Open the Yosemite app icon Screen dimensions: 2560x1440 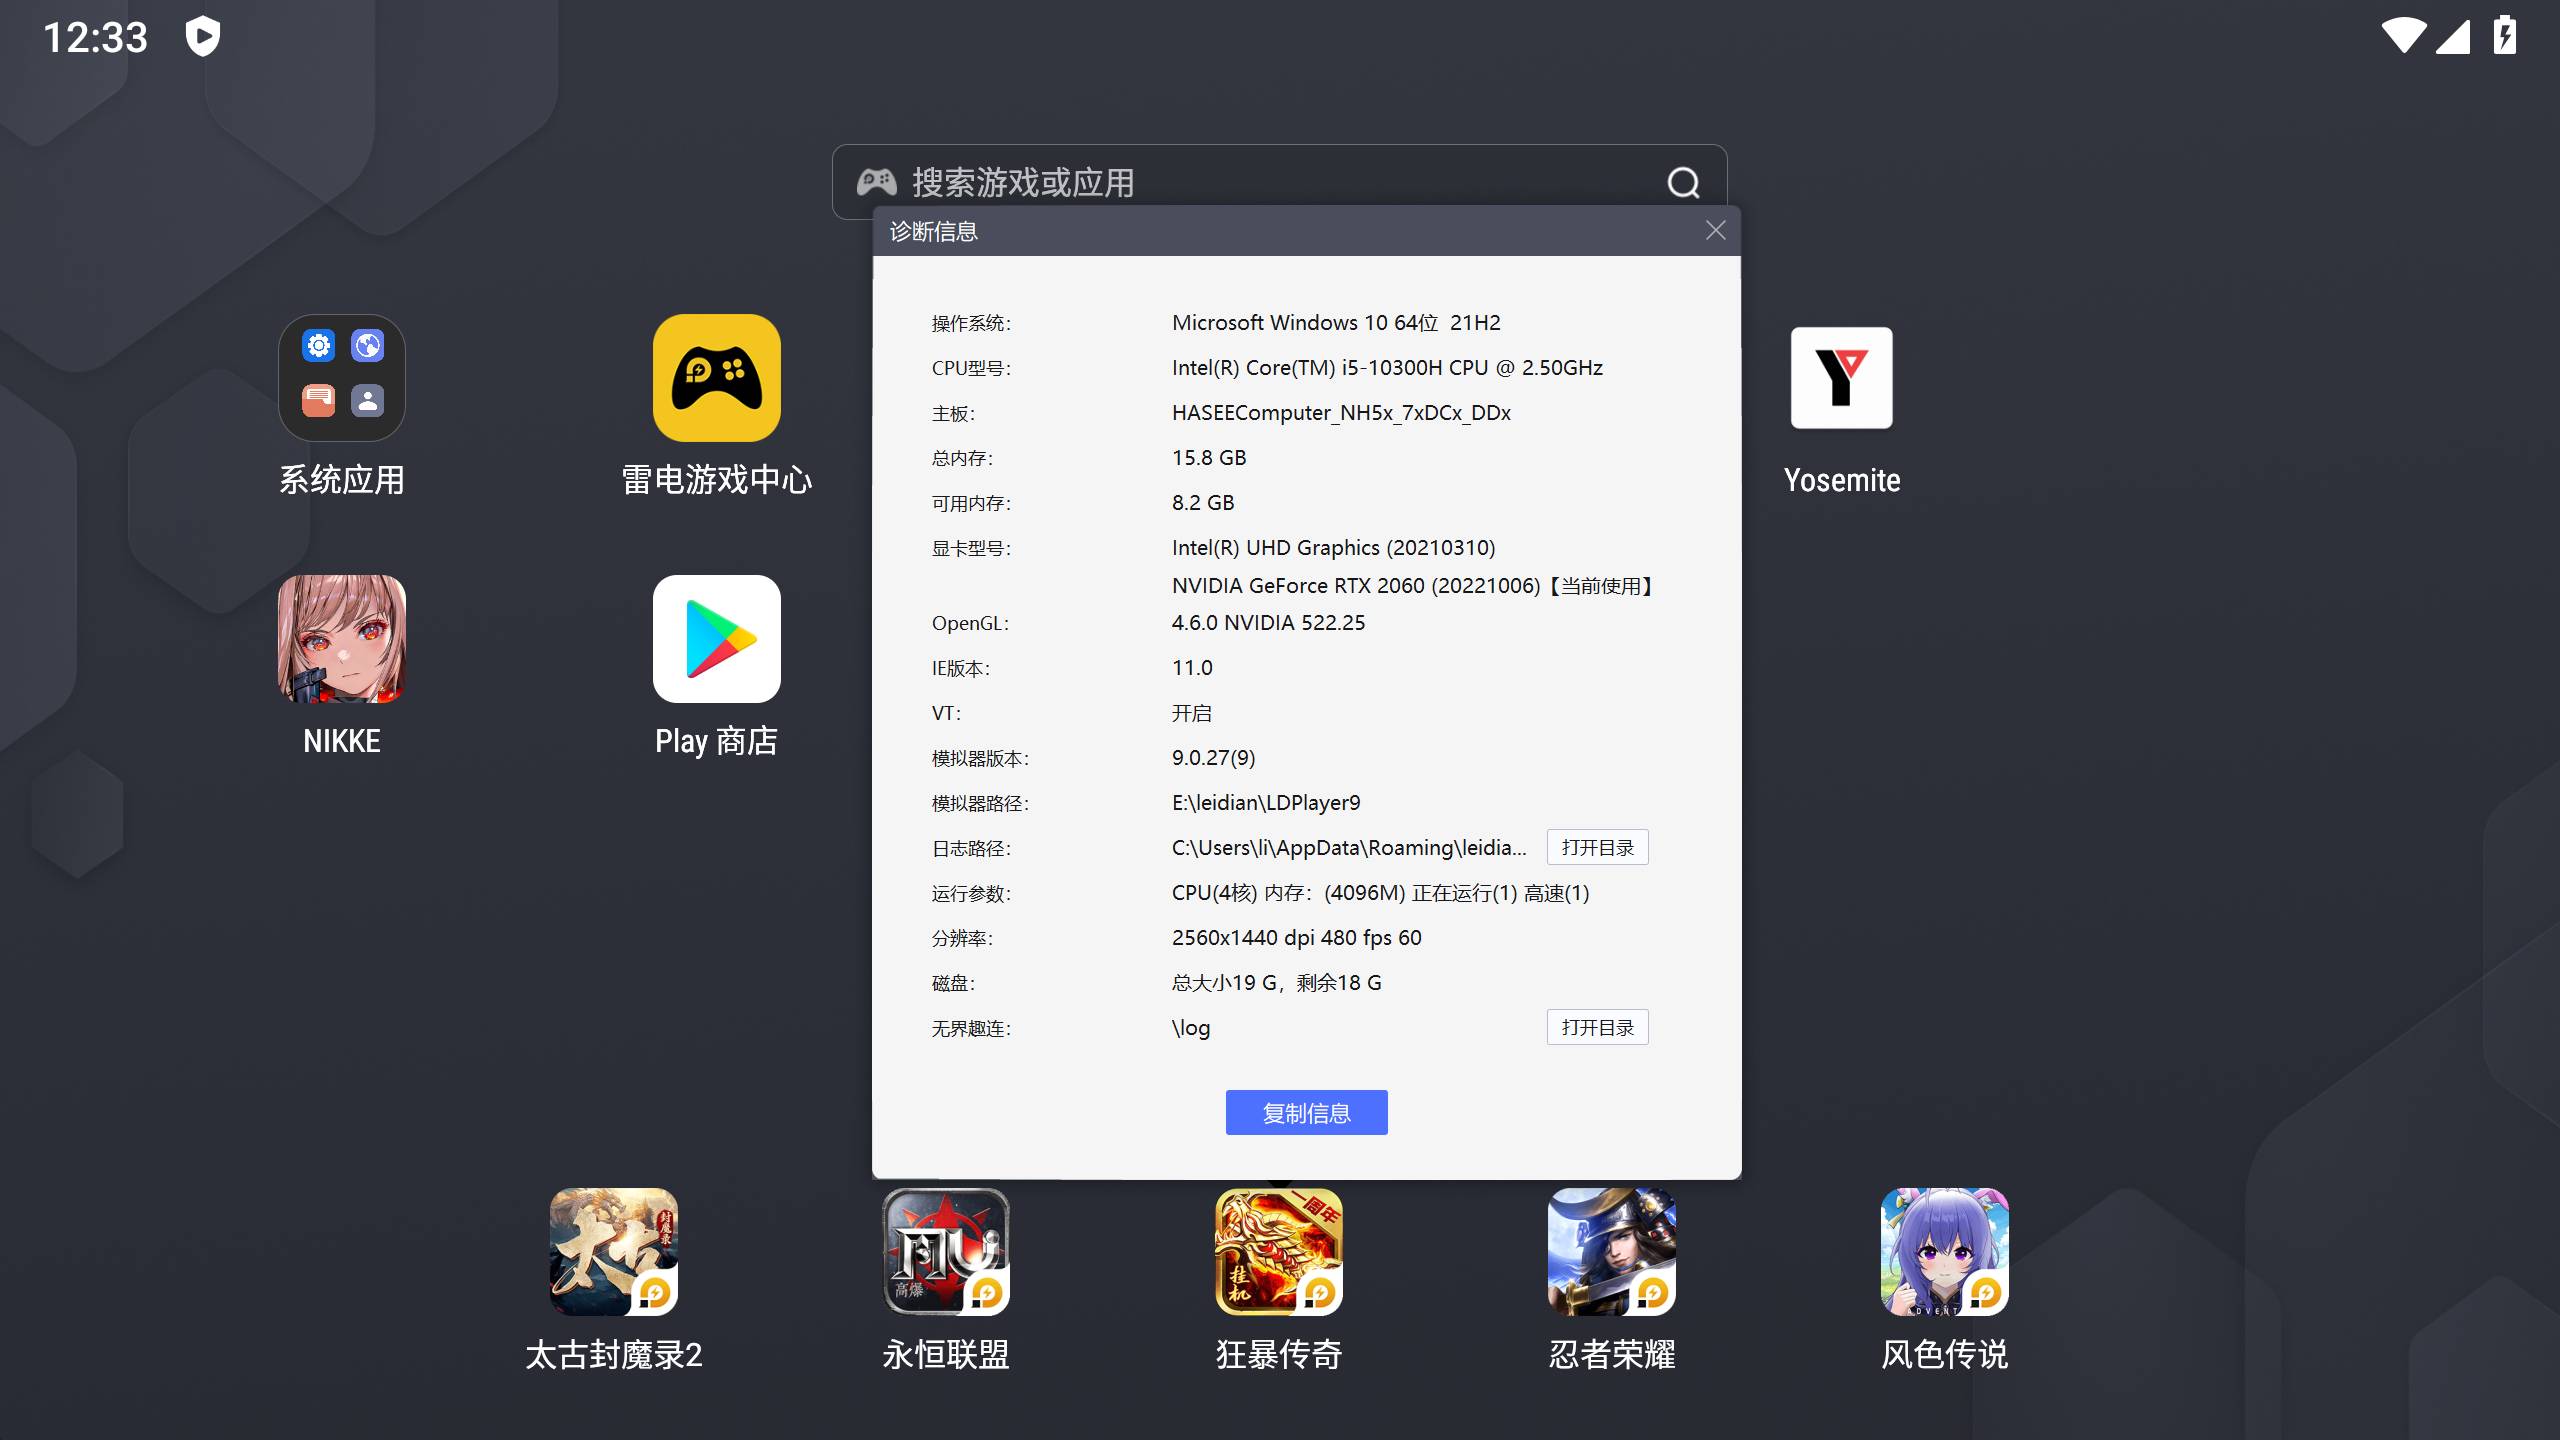pyautogui.click(x=1841, y=378)
